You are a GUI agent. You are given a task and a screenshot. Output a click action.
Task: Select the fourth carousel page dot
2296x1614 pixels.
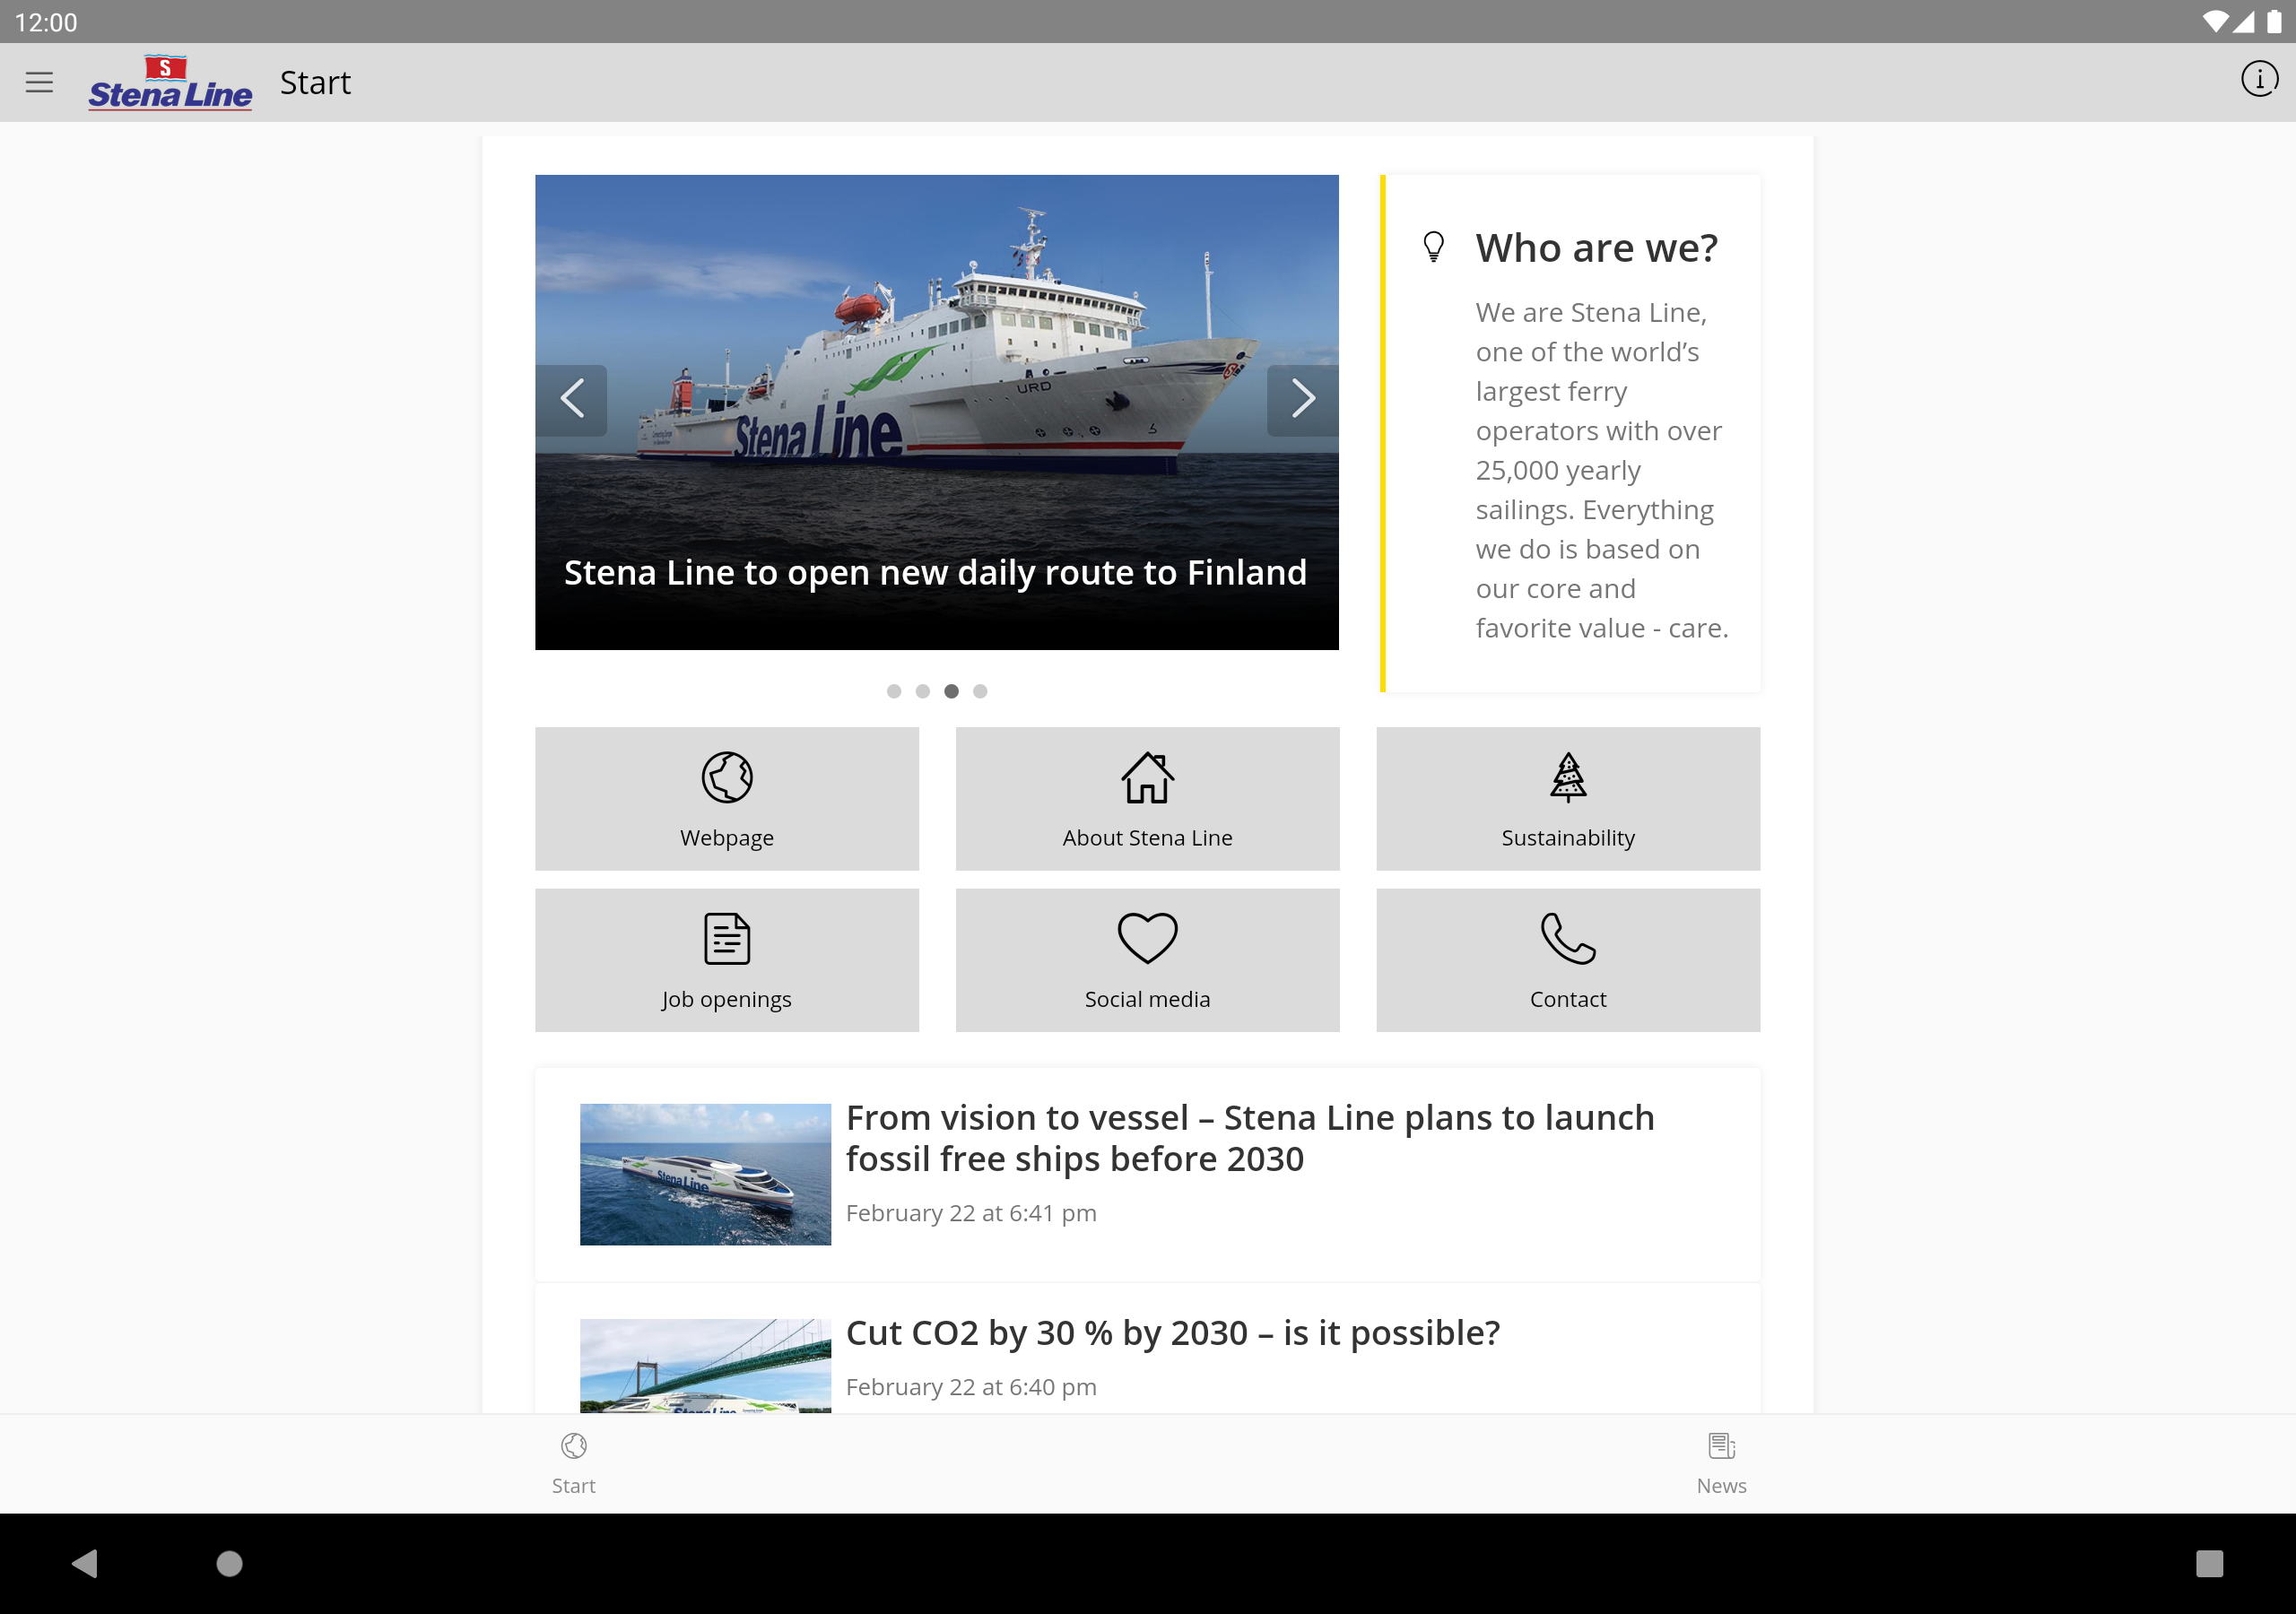(980, 691)
